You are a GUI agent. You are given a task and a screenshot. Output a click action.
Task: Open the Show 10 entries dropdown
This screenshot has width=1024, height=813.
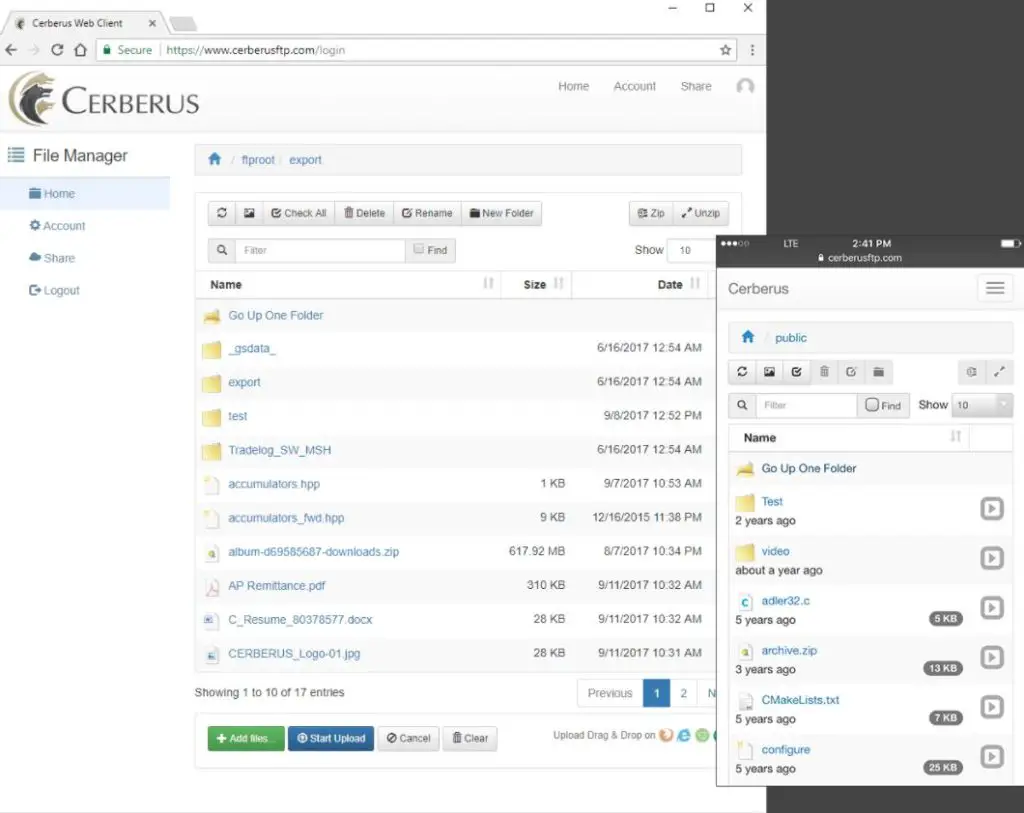pyautogui.click(x=691, y=250)
